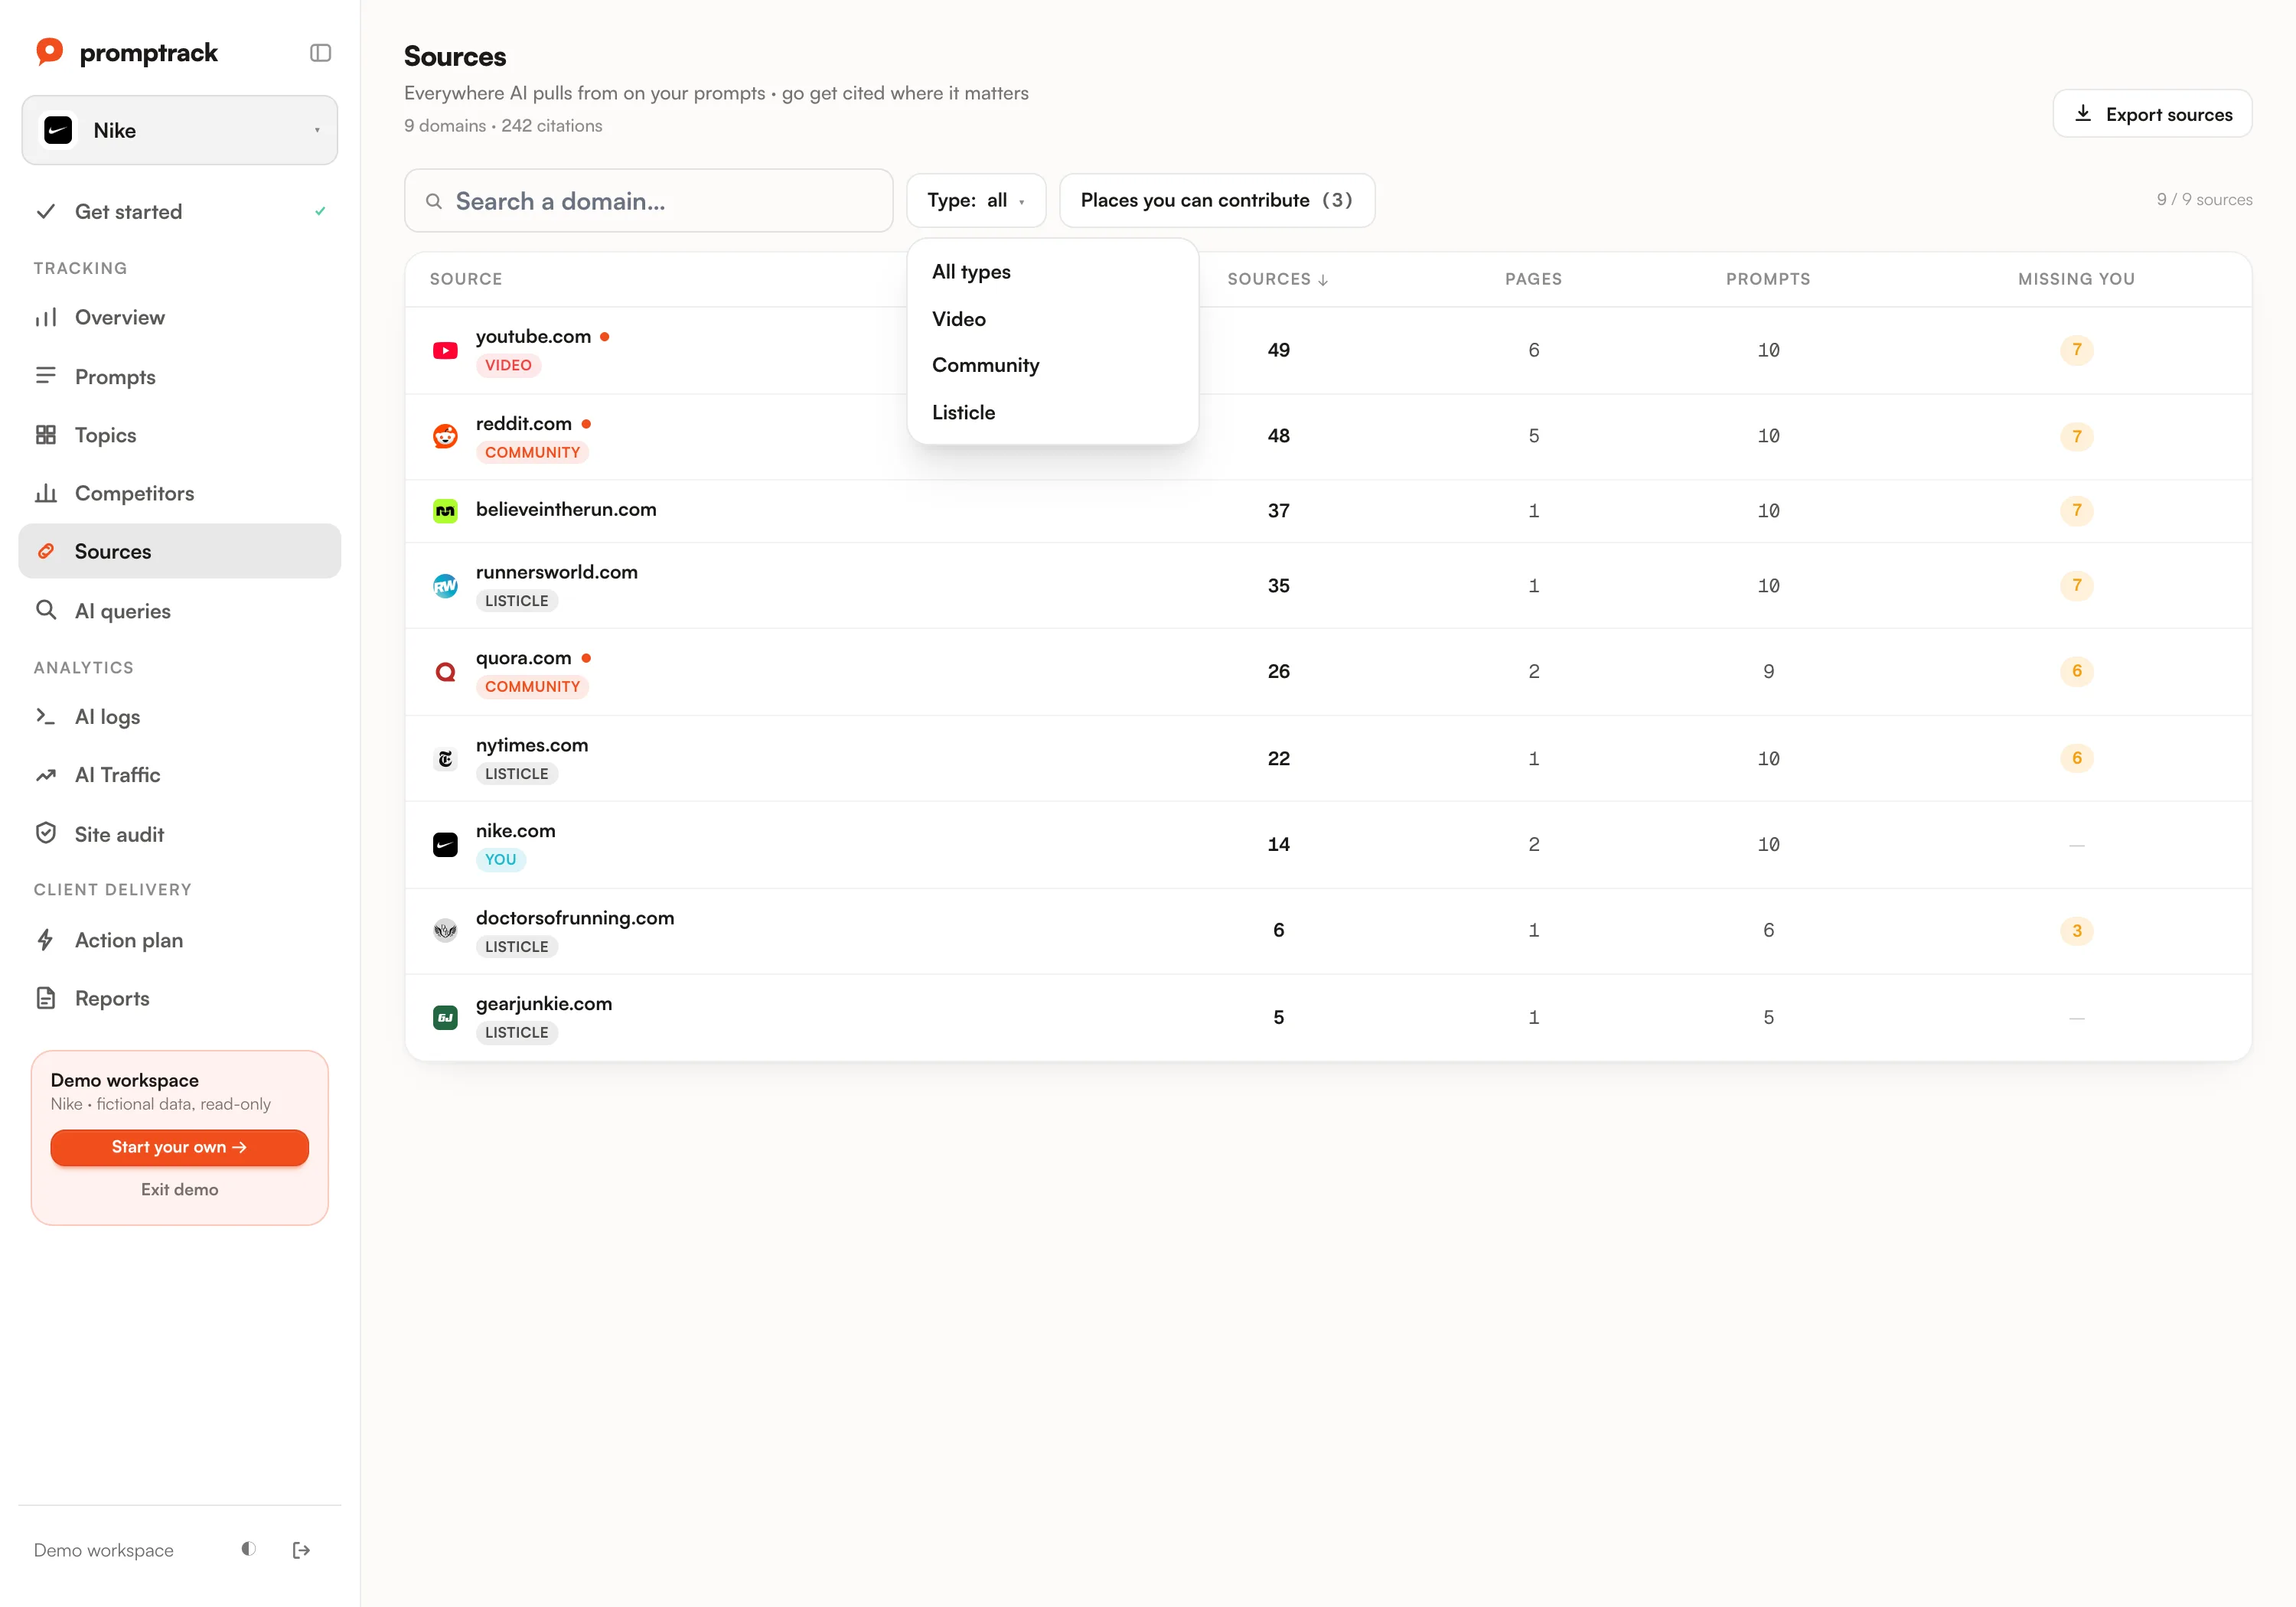The width and height of the screenshot is (2296, 1607).
Task: Click the Export sources button
Action: (2152, 114)
